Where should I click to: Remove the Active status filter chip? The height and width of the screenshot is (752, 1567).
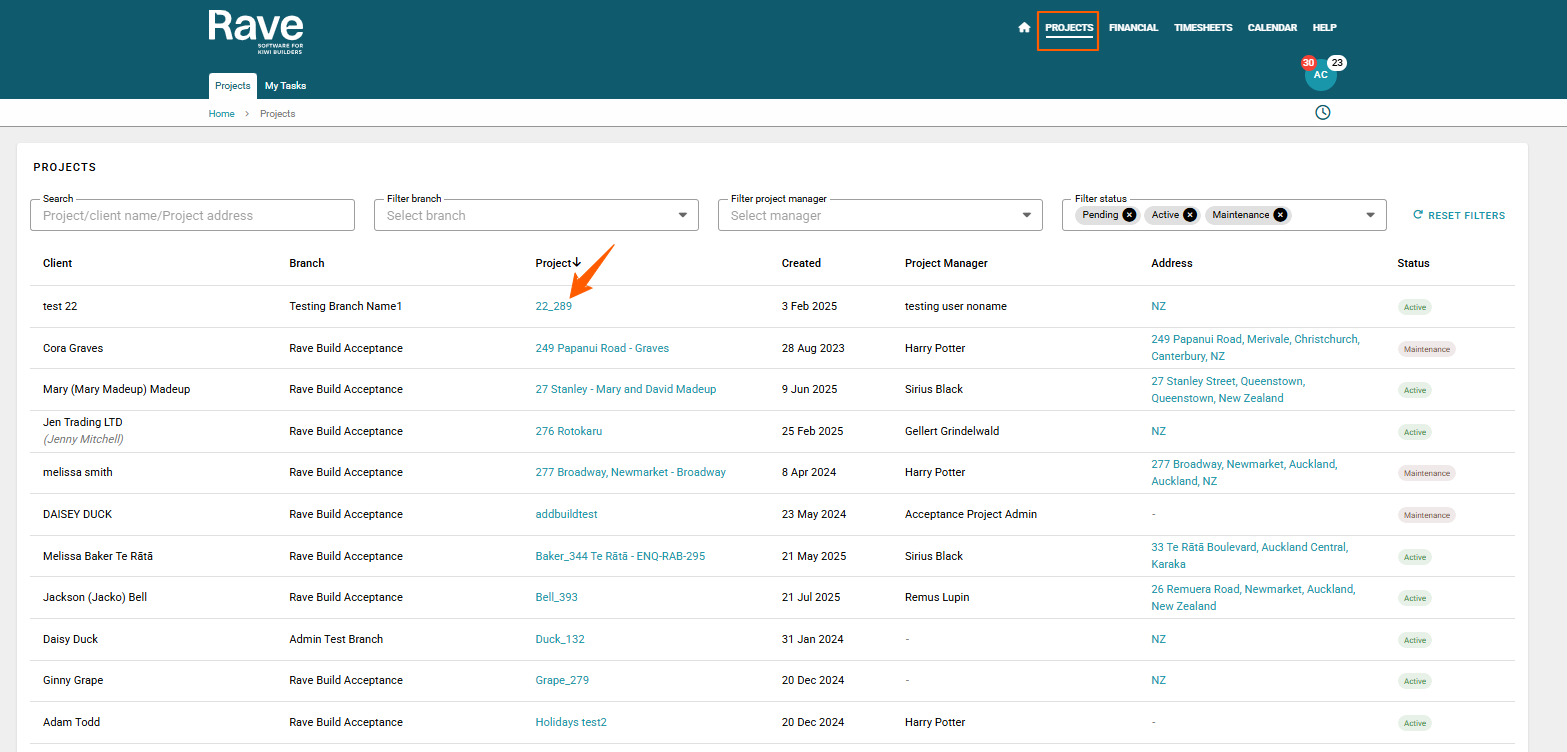[x=1189, y=215]
